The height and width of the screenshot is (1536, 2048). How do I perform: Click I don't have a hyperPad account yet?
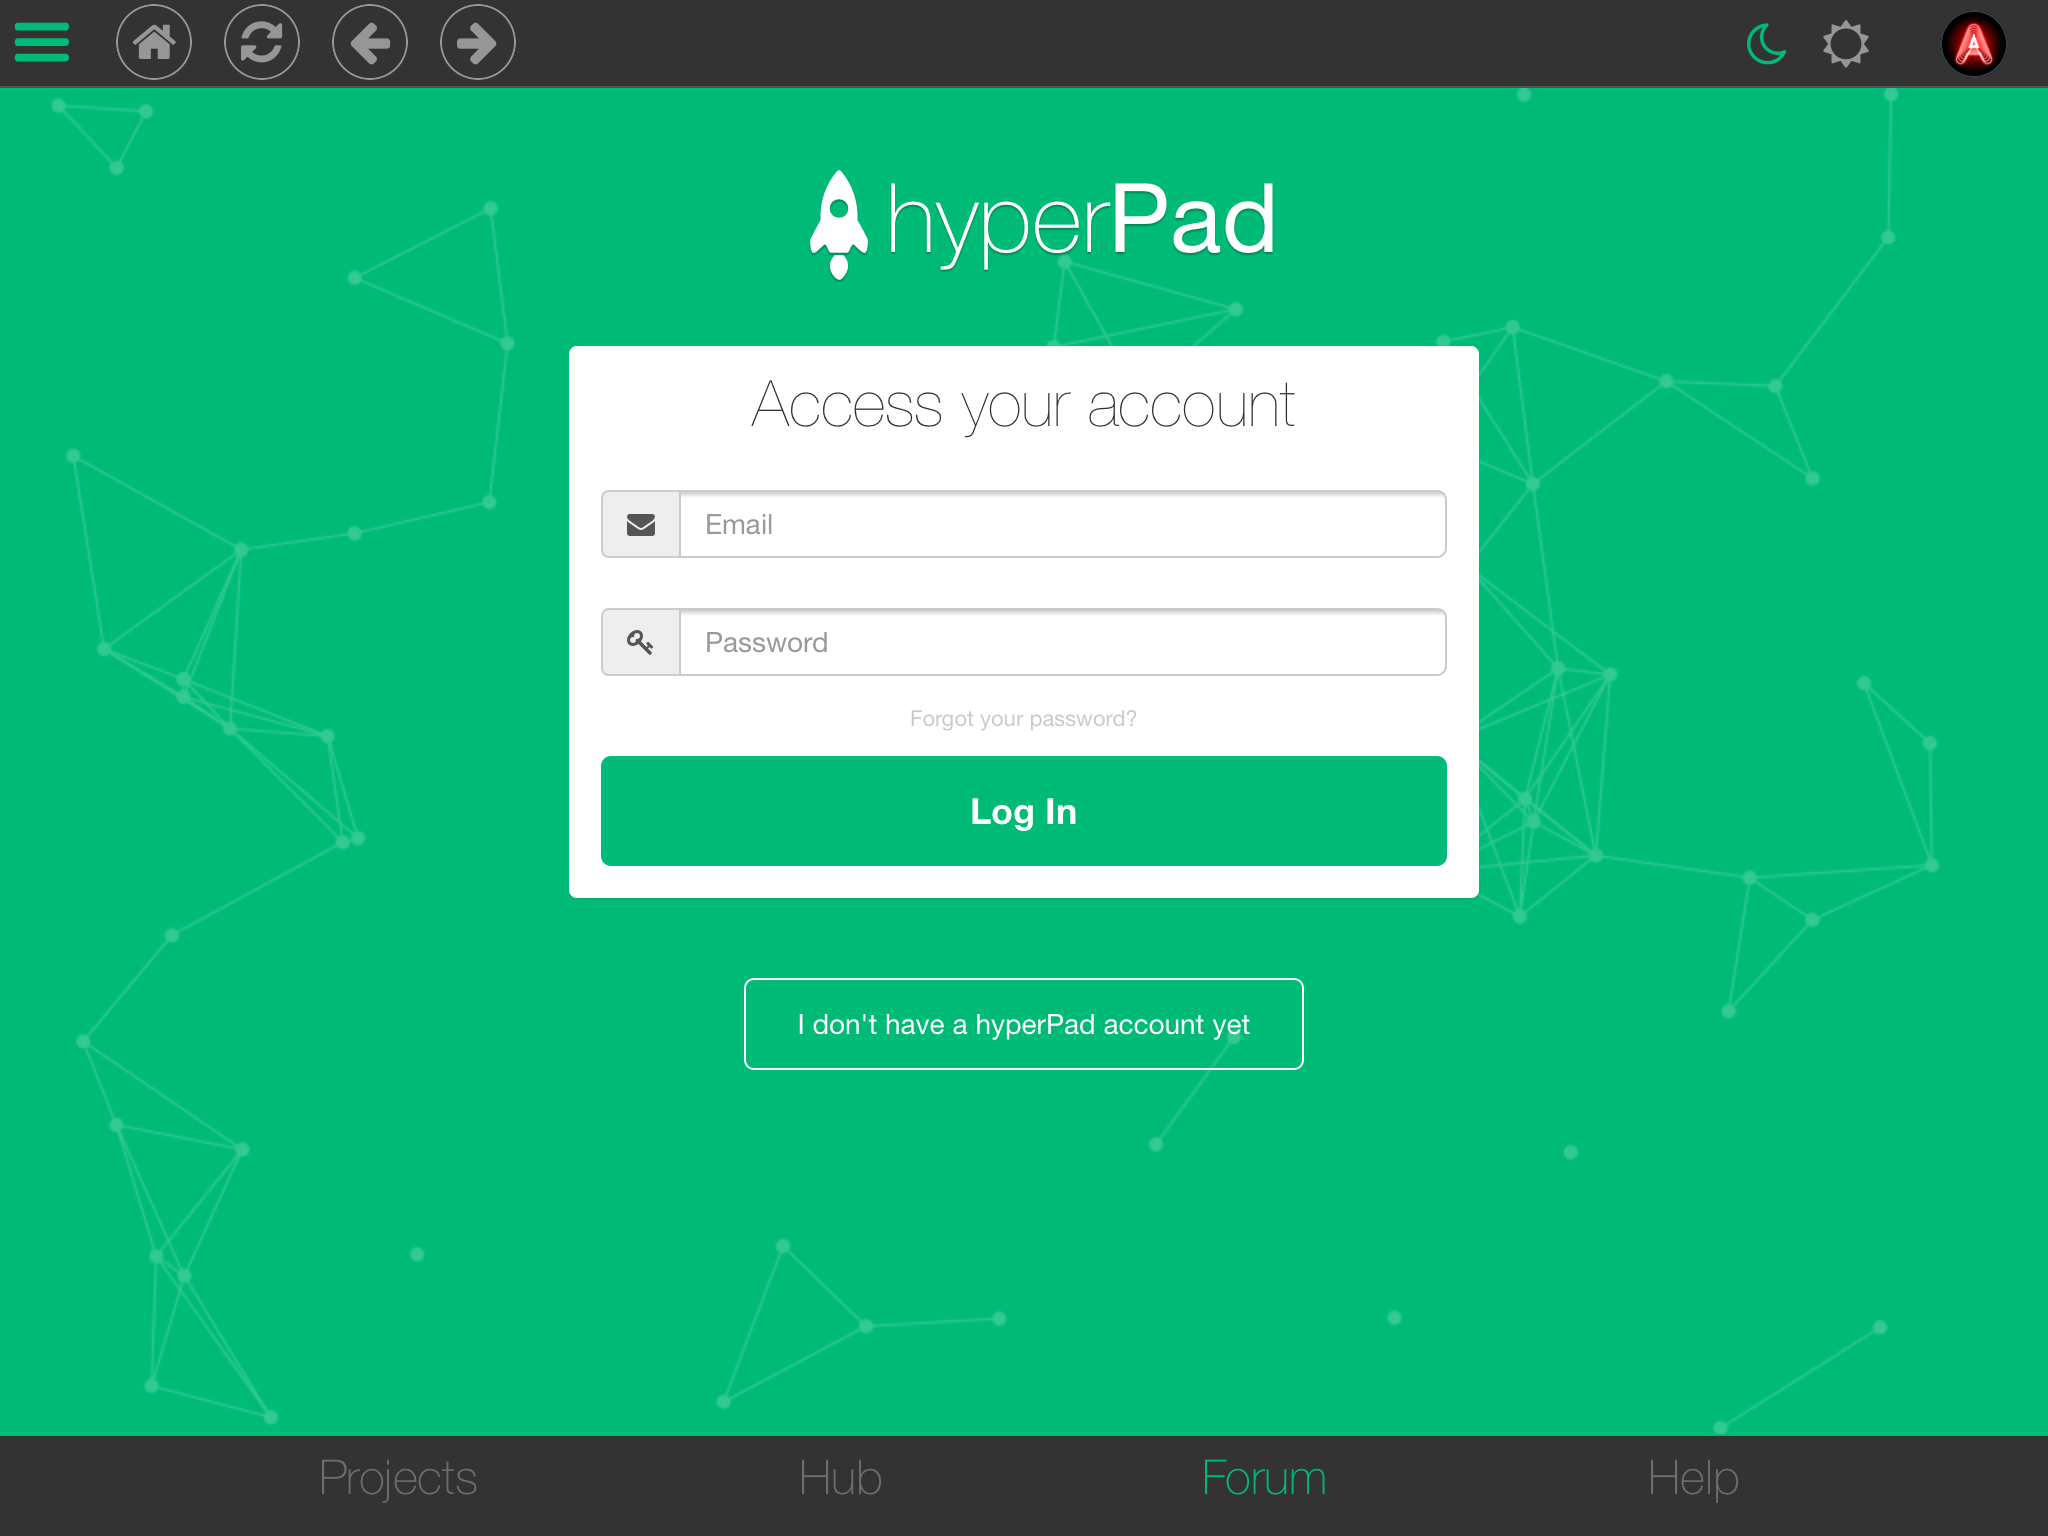click(x=1023, y=1024)
